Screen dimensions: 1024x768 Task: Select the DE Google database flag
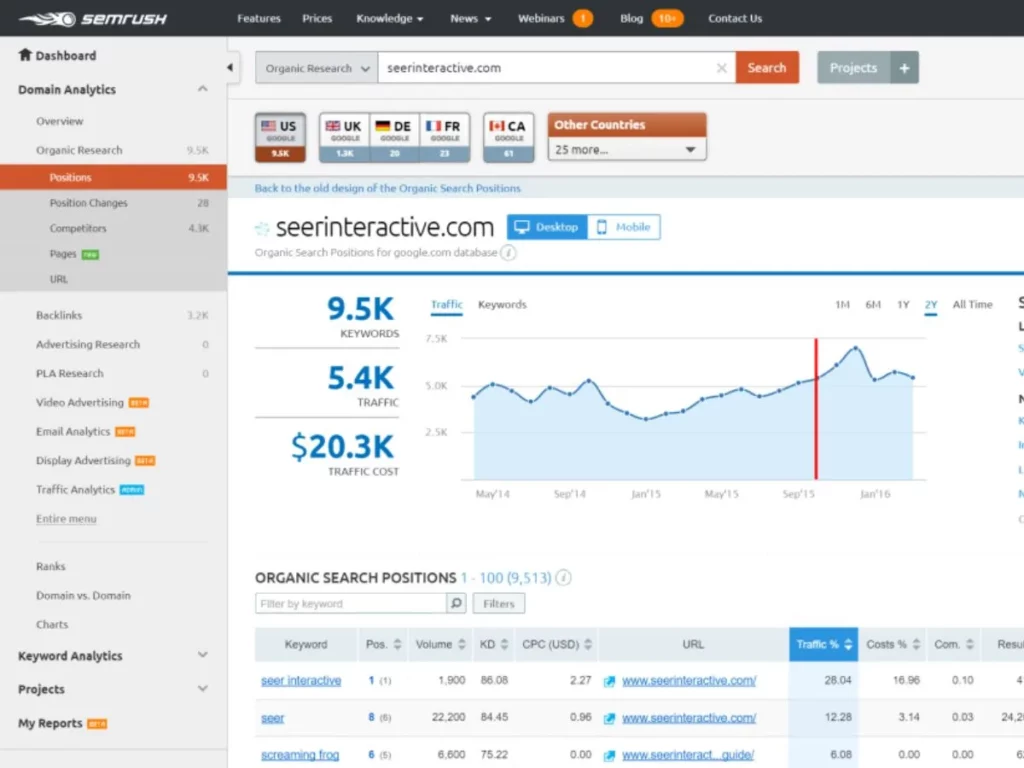[394, 137]
